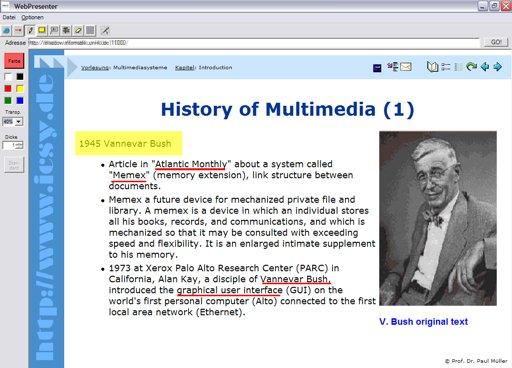Click the Dicke thickness spinner field
Viewport: 512px width, 368px height.
coord(13,145)
